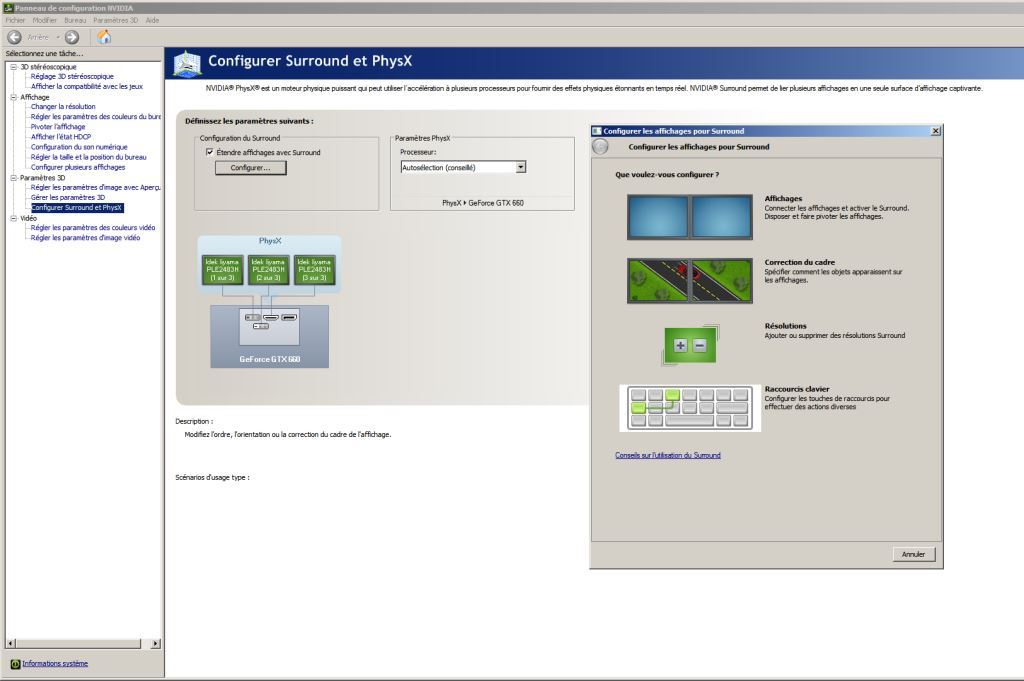The image size is (1024, 681).
Task: Choose the Raccourcis clavier keyboard icon
Action: click(x=690, y=408)
